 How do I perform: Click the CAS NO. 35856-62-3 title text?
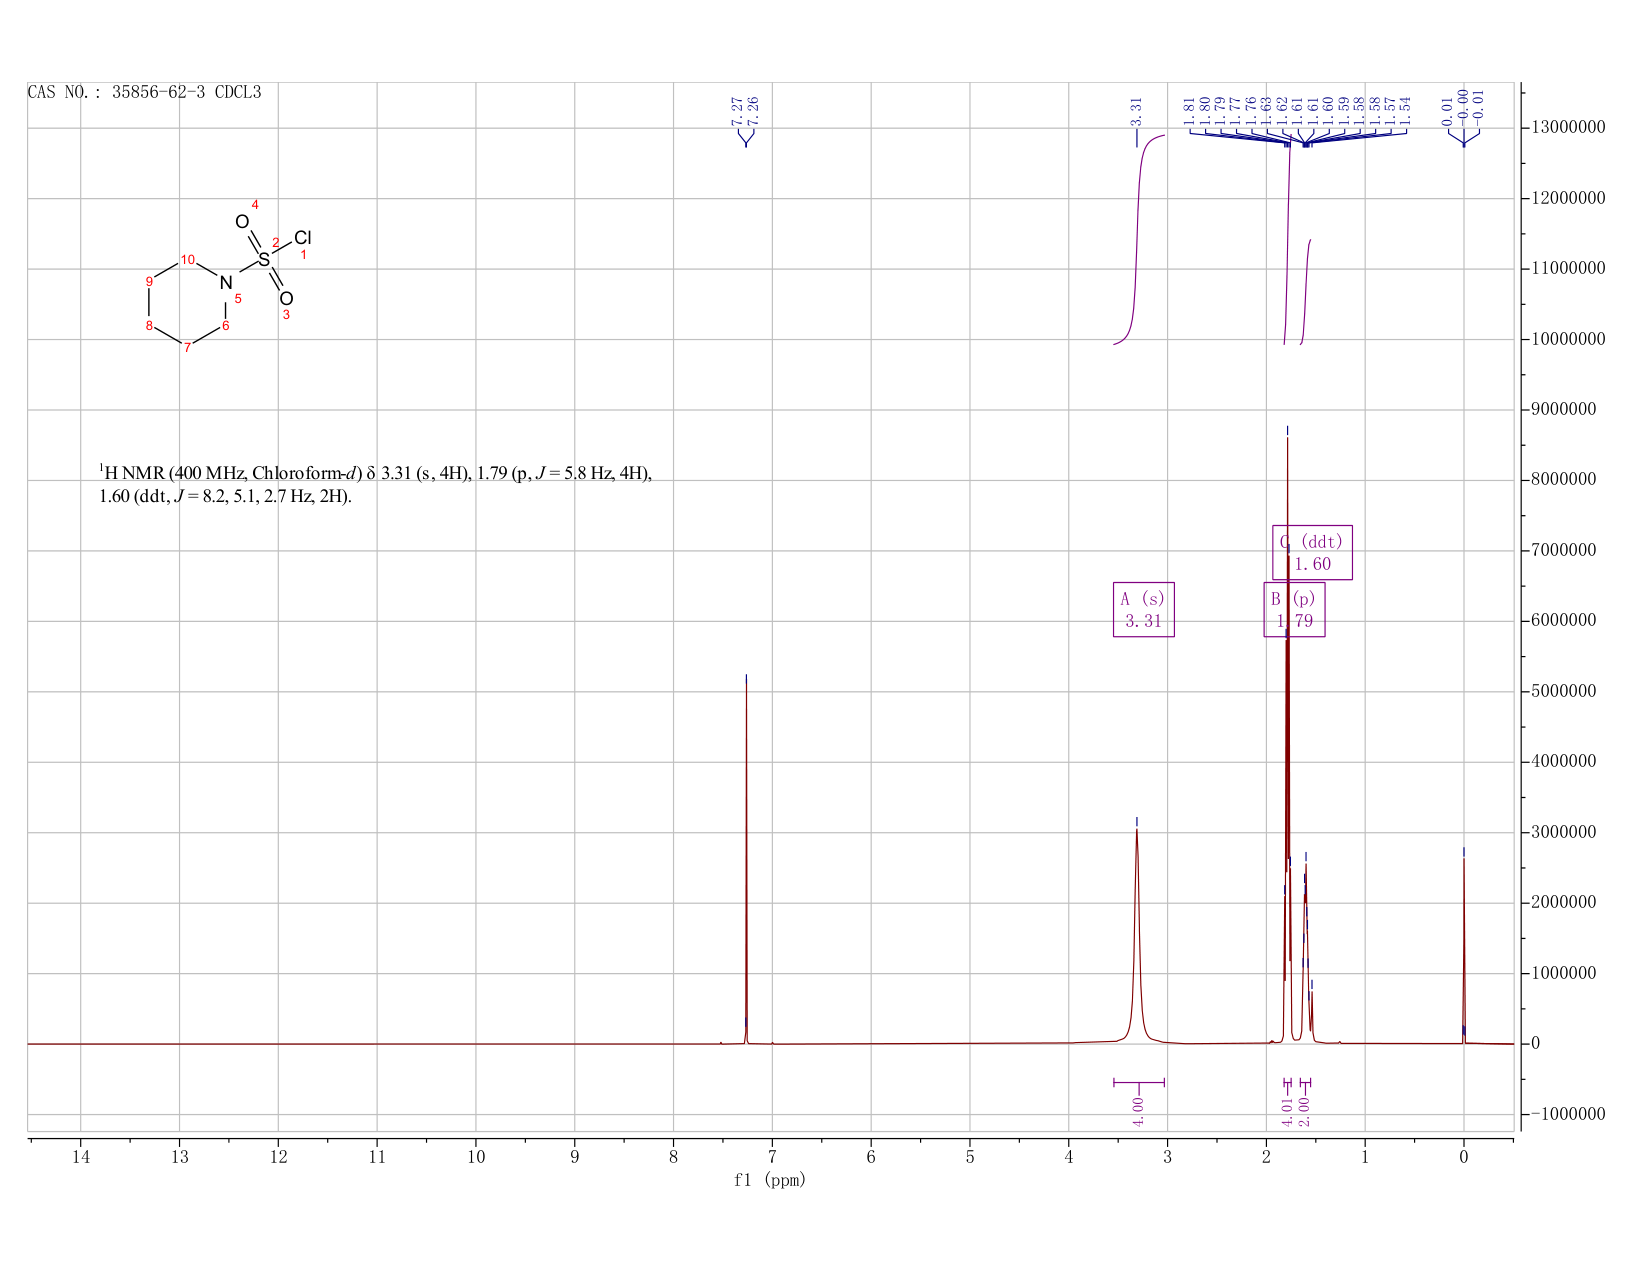pos(145,92)
